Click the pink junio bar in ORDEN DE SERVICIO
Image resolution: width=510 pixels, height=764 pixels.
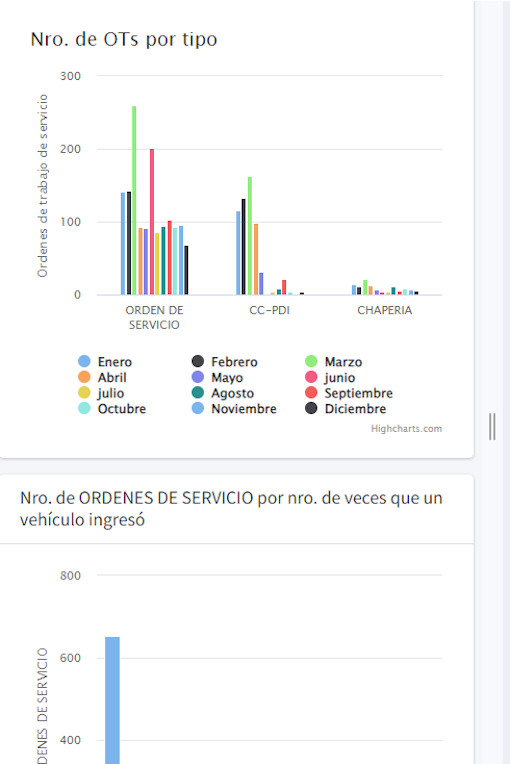coord(152,222)
